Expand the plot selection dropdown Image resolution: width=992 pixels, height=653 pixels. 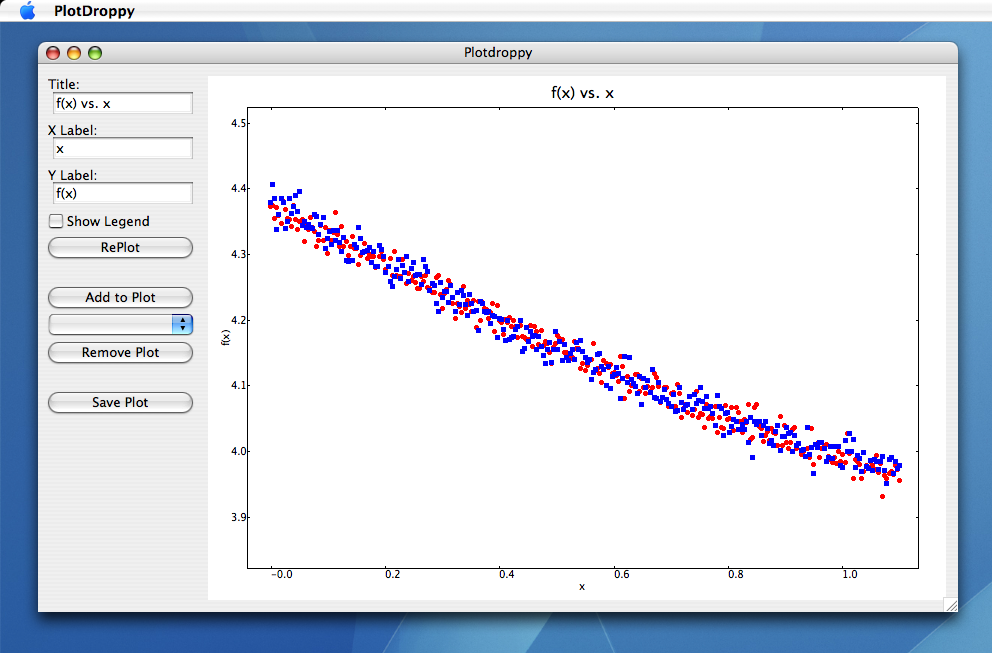[182, 324]
